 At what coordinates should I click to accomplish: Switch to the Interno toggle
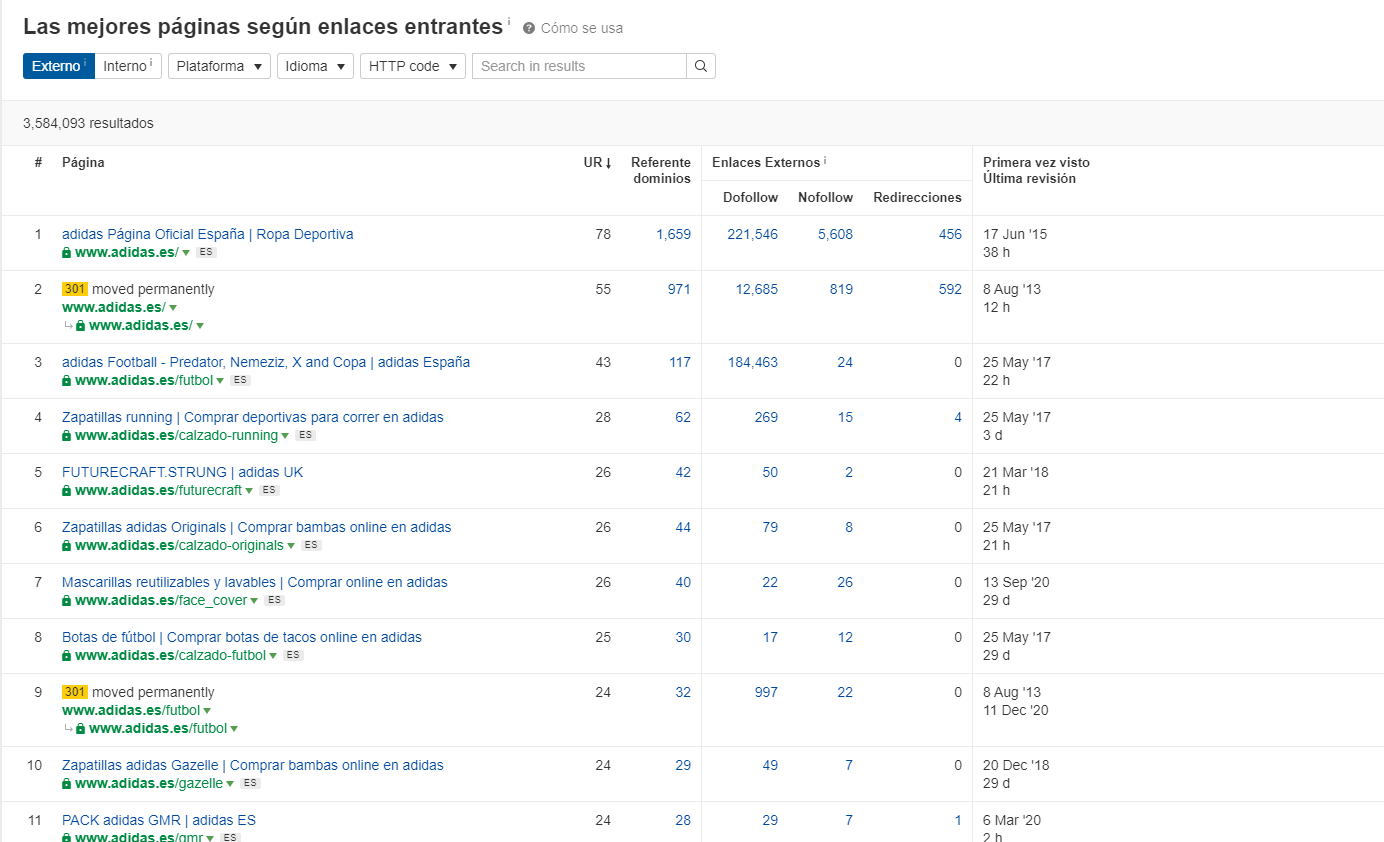tap(128, 66)
